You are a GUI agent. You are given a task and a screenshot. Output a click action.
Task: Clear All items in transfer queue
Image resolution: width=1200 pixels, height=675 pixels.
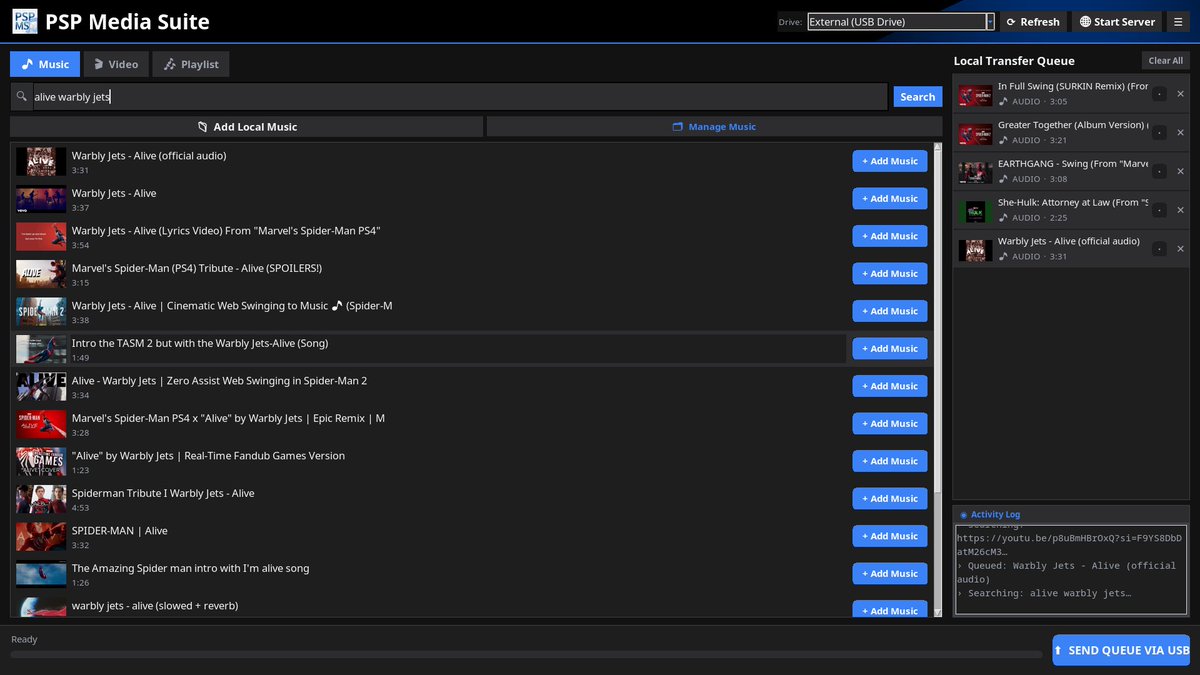click(x=1165, y=61)
